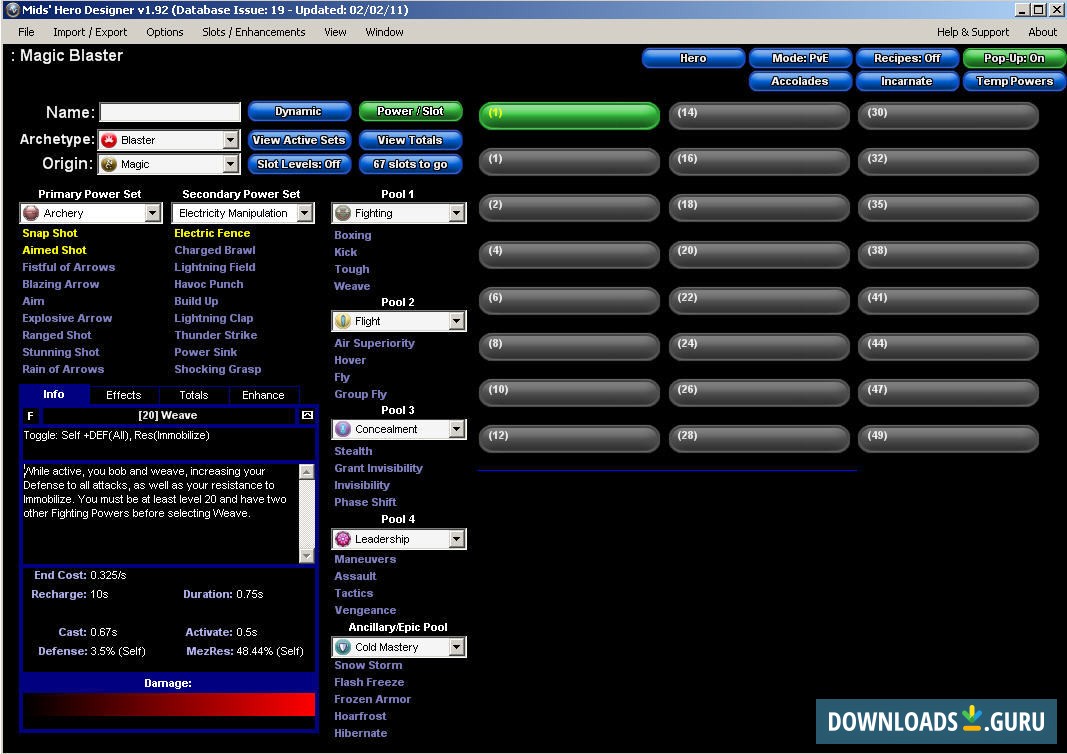Click the Leadership pool icon
The image size is (1067, 754).
pos(343,539)
